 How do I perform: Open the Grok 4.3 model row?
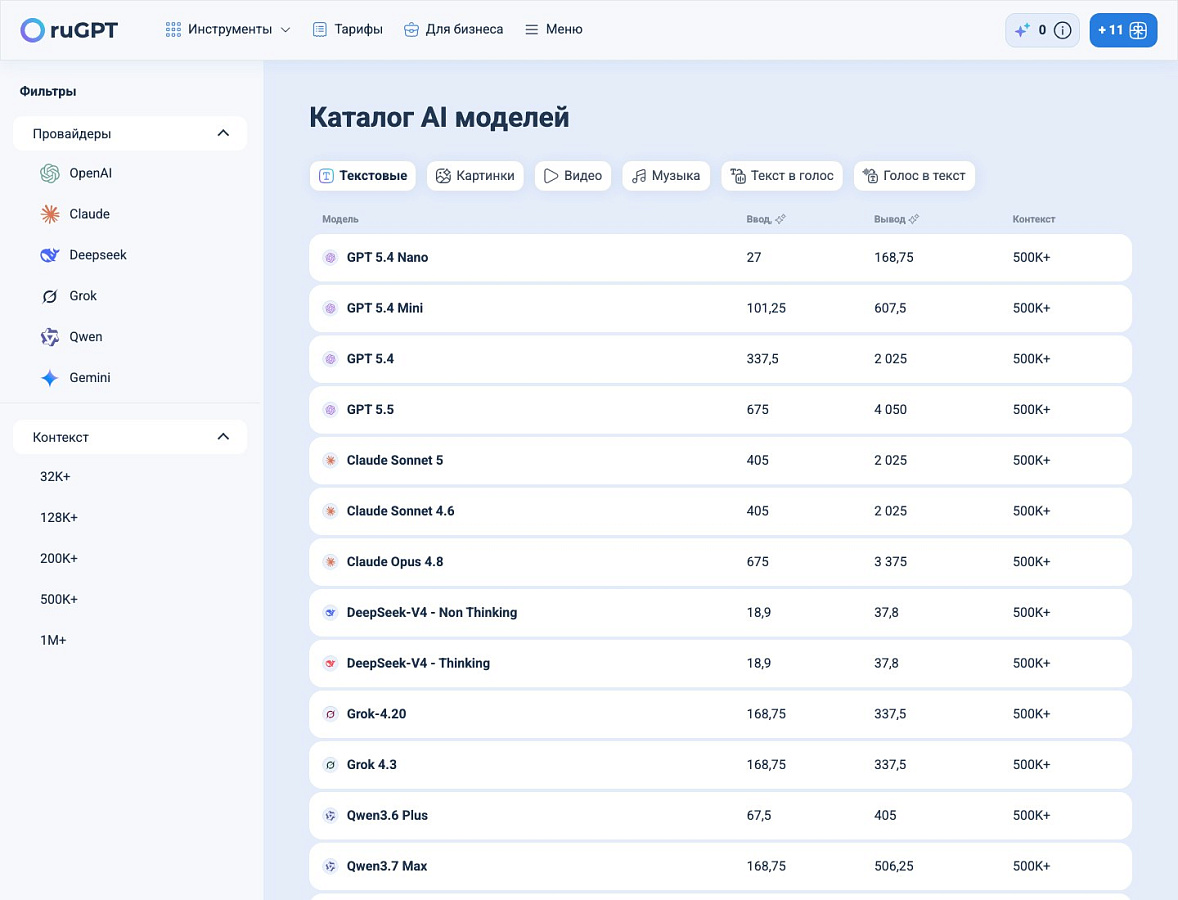click(x=720, y=765)
